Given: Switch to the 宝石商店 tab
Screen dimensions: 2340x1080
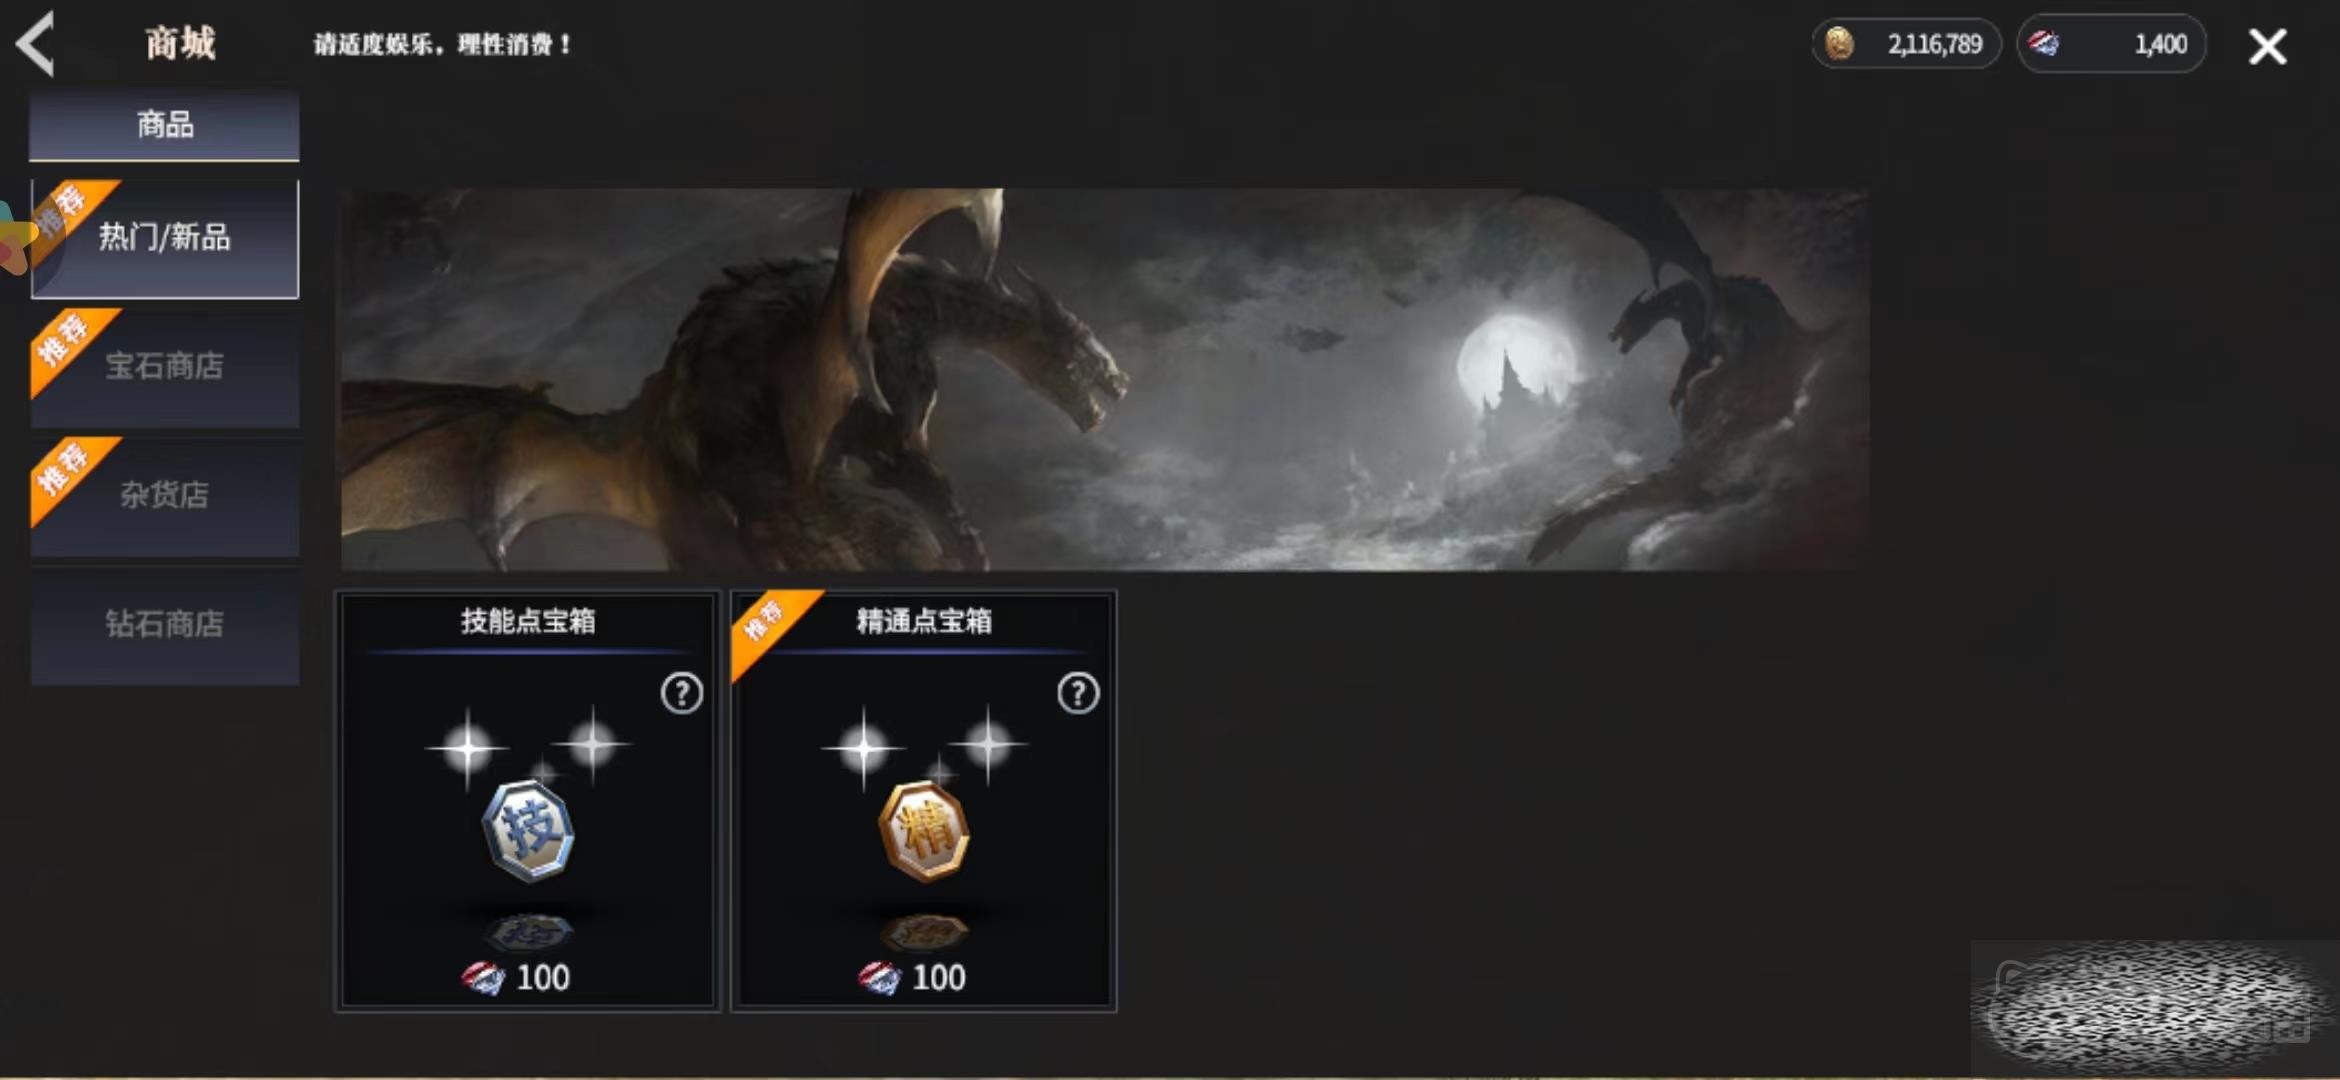Looking at the screenshot, I should (x=165, y=367).
